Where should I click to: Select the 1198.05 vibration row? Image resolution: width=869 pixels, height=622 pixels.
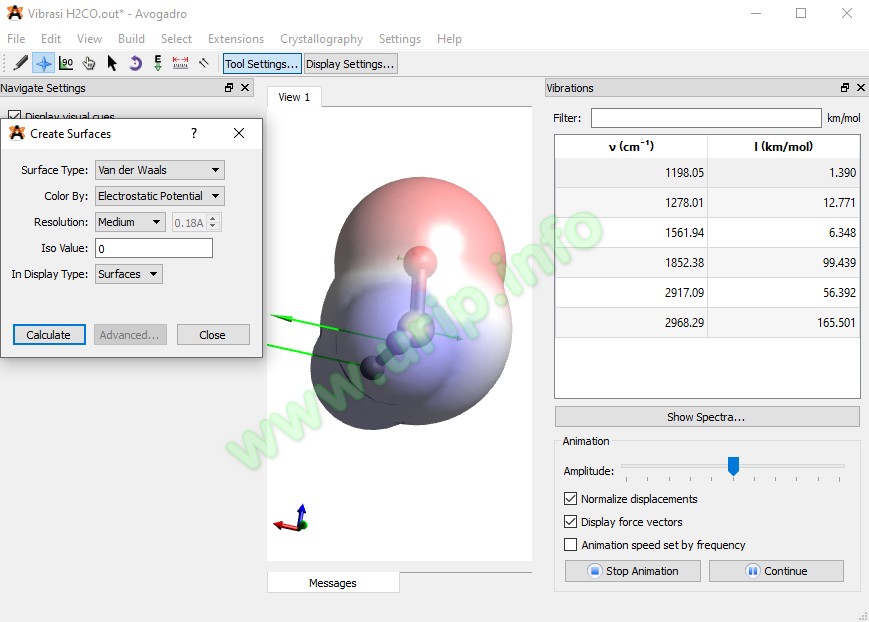(x=707, y=172)
